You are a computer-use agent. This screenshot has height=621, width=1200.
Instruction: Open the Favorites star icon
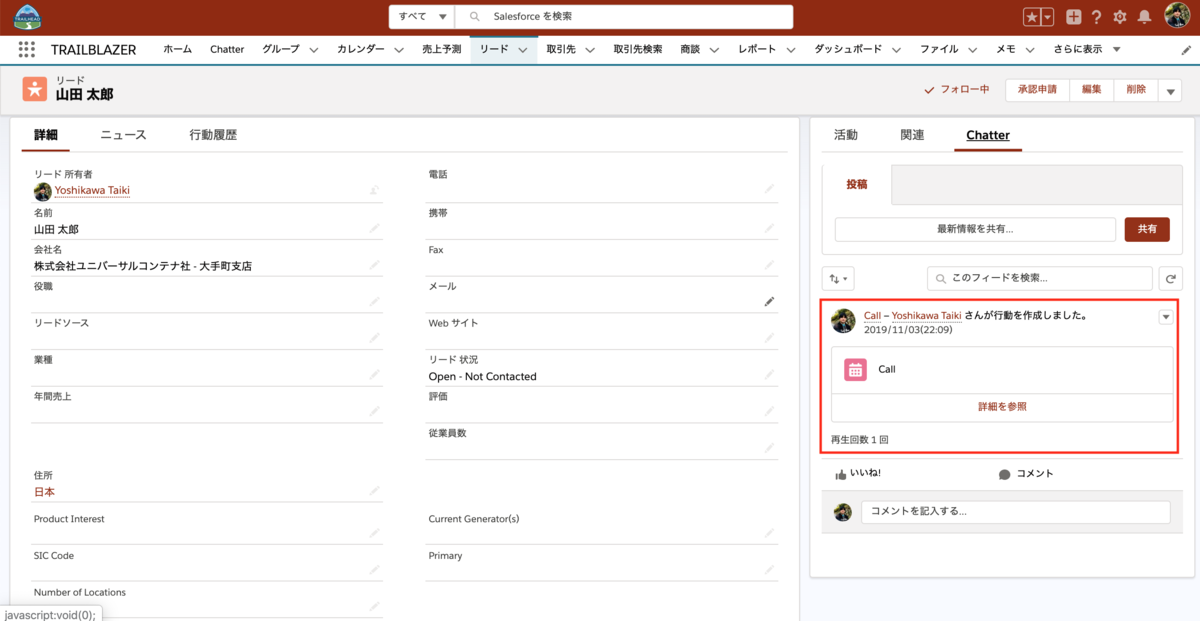coord(1032,17)
